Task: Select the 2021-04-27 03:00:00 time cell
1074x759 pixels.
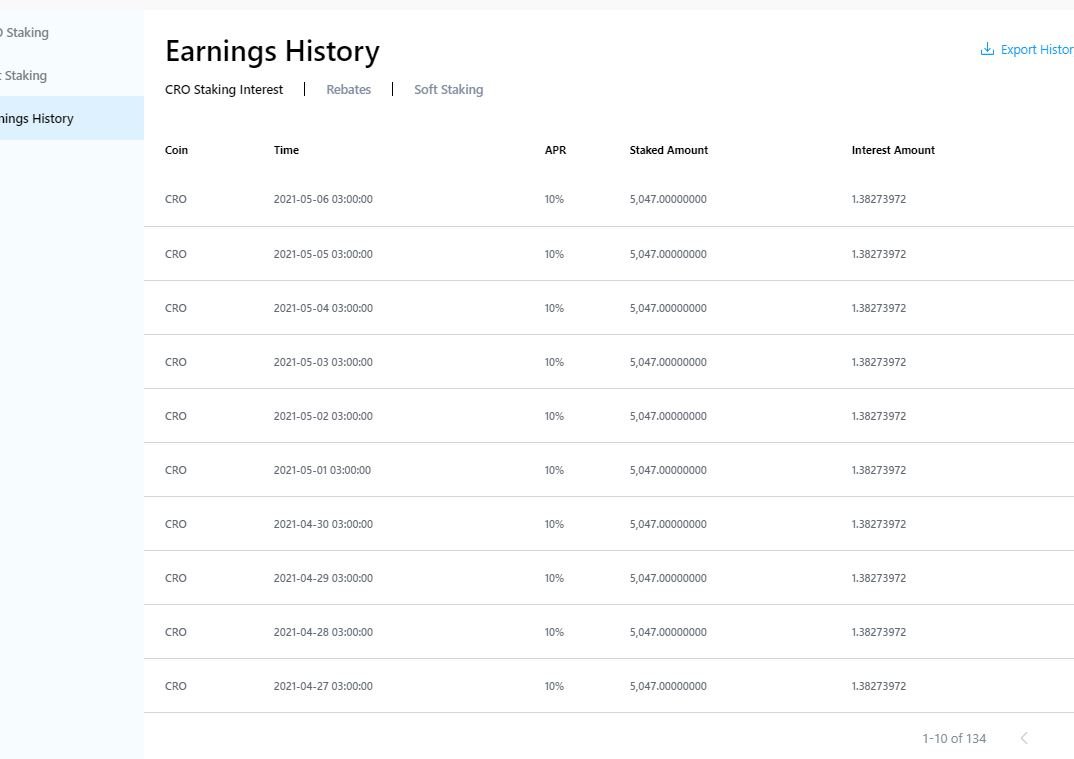Action: 323,687
